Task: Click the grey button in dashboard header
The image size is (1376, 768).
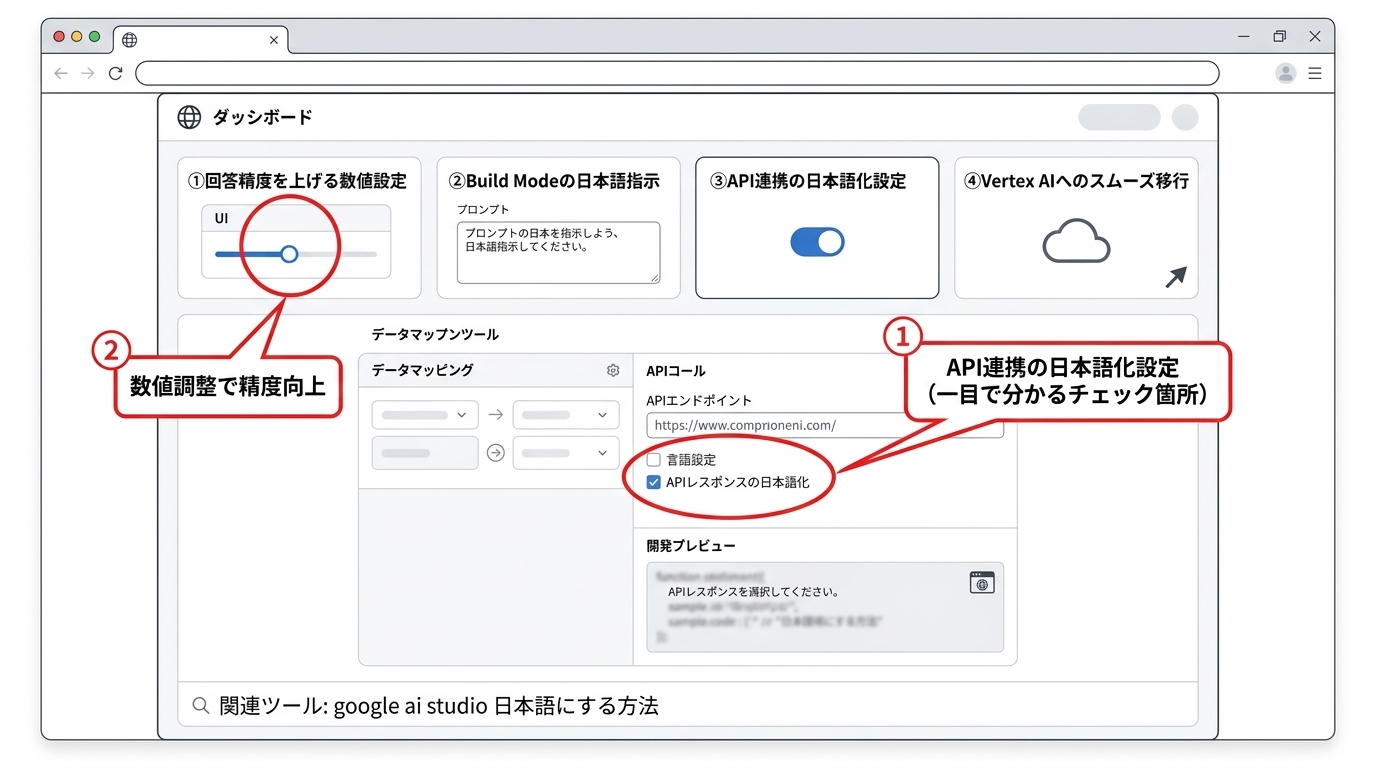Action: click(1117, 116)
